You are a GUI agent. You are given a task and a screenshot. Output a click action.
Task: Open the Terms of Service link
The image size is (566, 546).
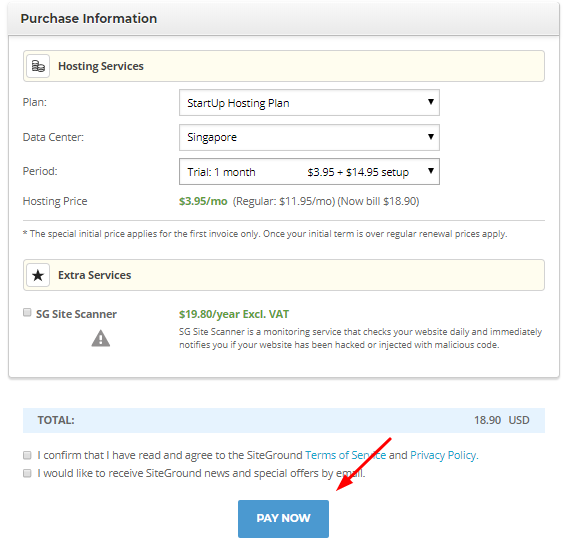pyautogui.click(x=345, y=455)
